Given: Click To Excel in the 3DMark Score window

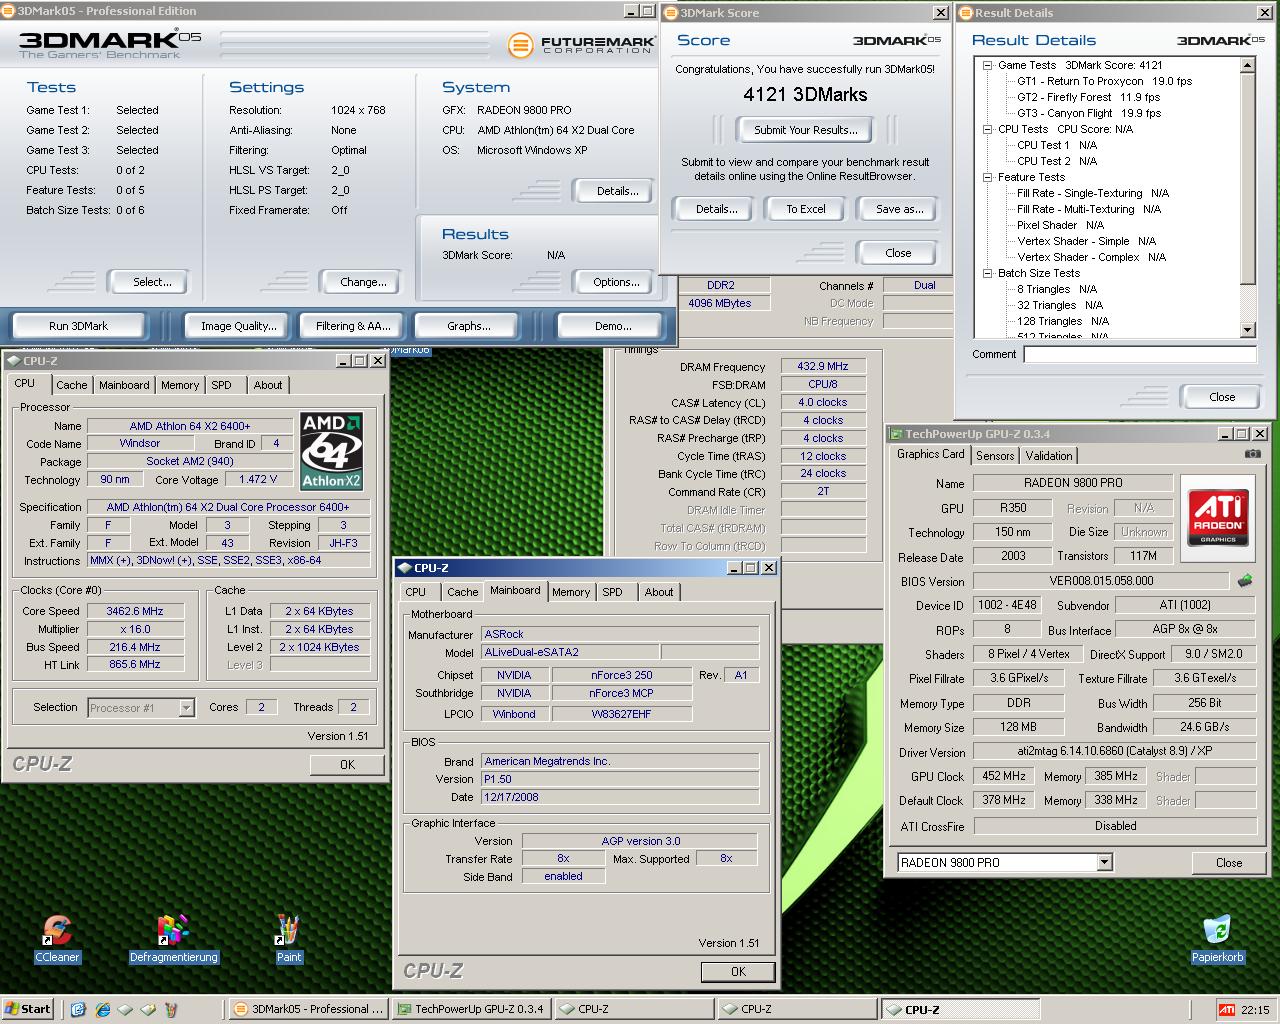Looking at the screenshot, I should coord(806,209).
